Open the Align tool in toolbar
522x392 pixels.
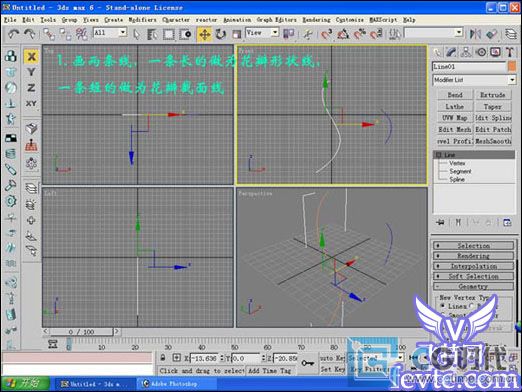(492, 34)
